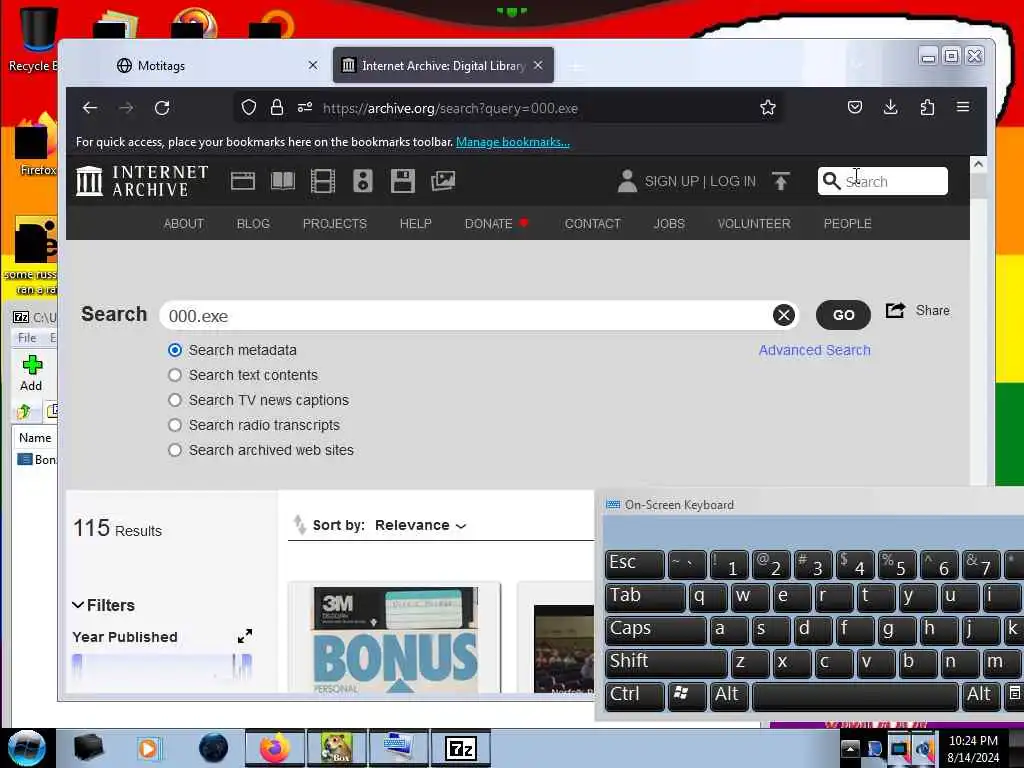Screen dimensions: 1024x768
Task: Go back with the browser back arrow
Action: click(x=89, y=108)
